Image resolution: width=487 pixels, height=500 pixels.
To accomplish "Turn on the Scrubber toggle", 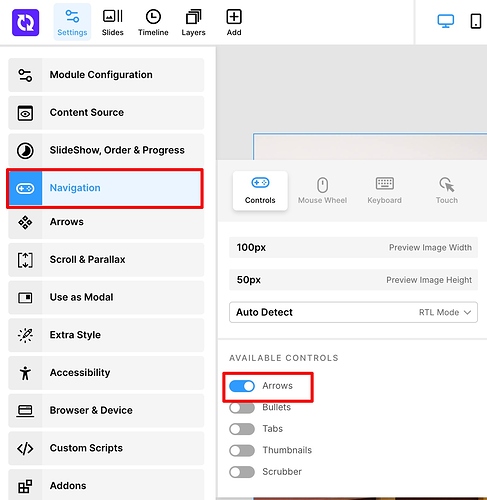I will 242,472.
